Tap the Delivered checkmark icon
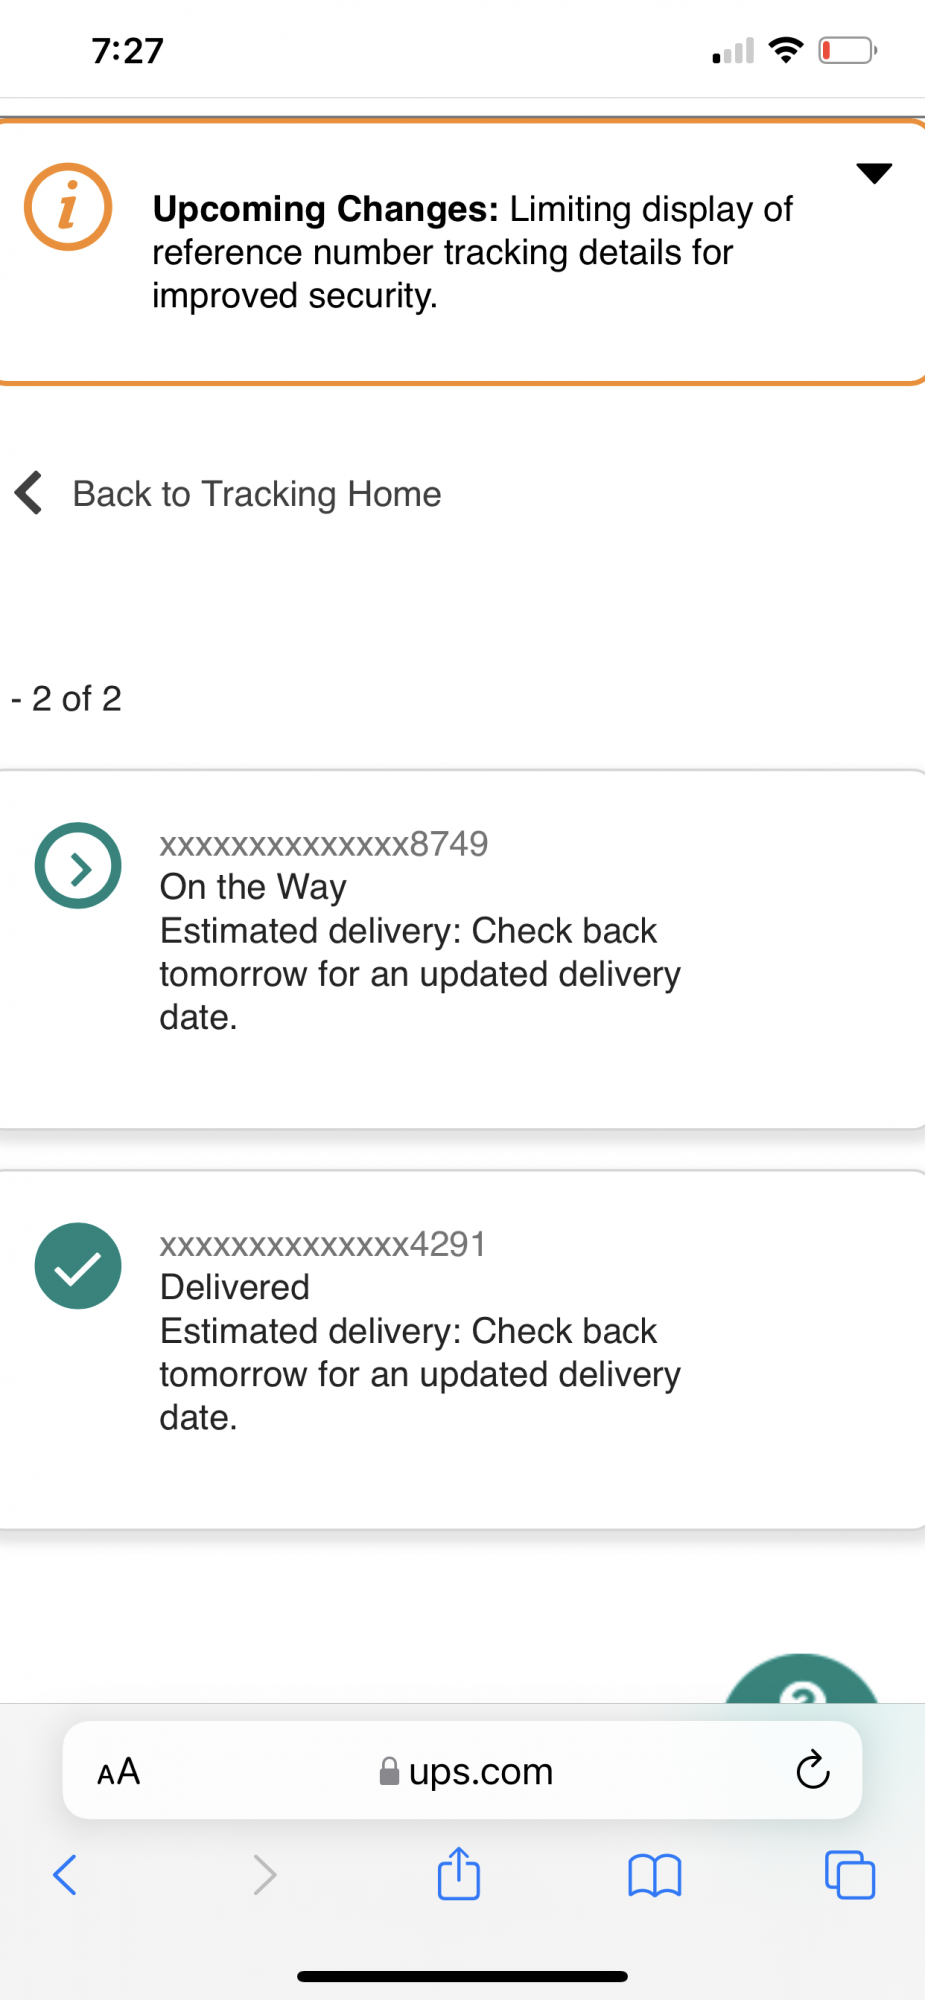This screenshot has height=2000, width=925. [x=78, y=1266]
